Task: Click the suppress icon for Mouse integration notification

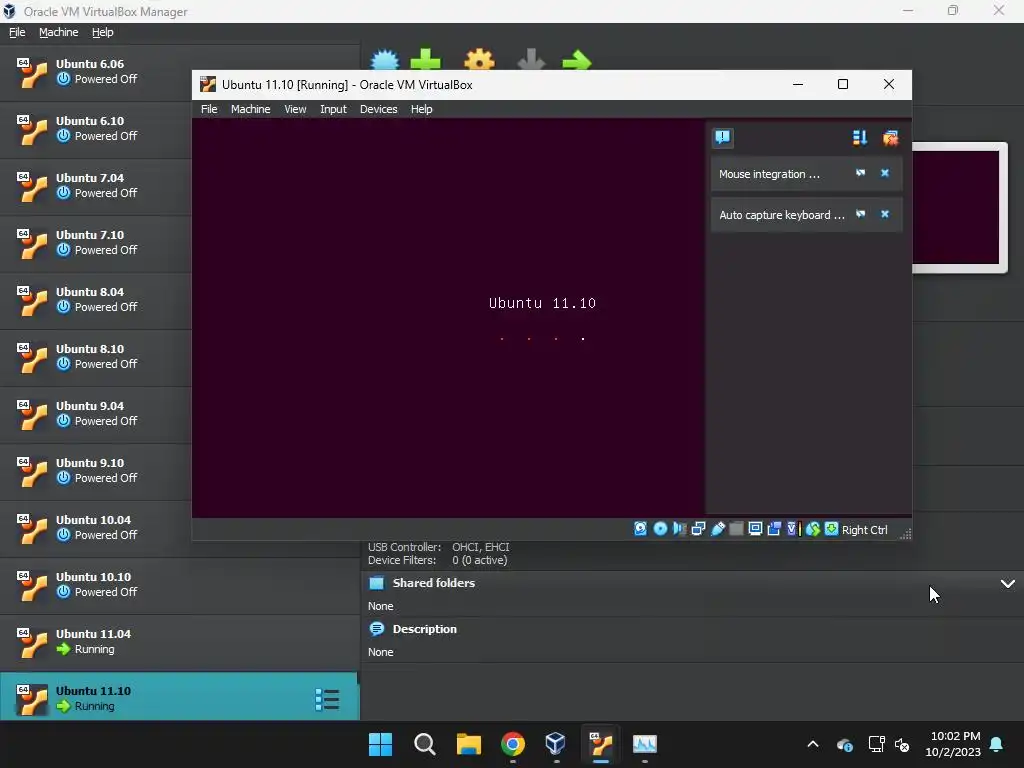Action: (860, 173)
